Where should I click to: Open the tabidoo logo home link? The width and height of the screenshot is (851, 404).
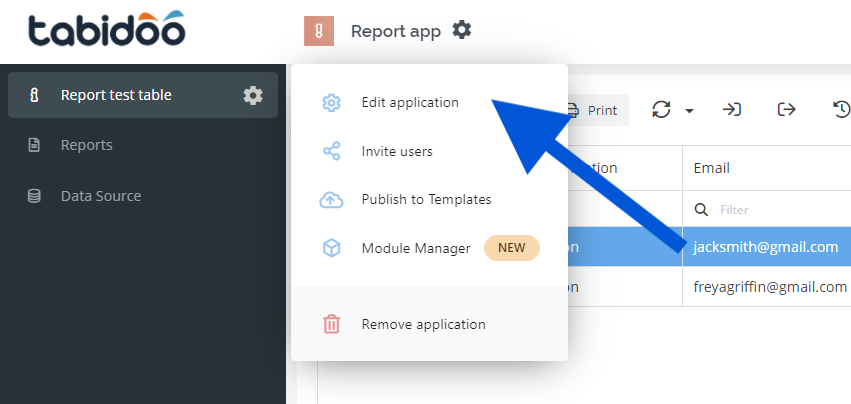pos(107,29)
